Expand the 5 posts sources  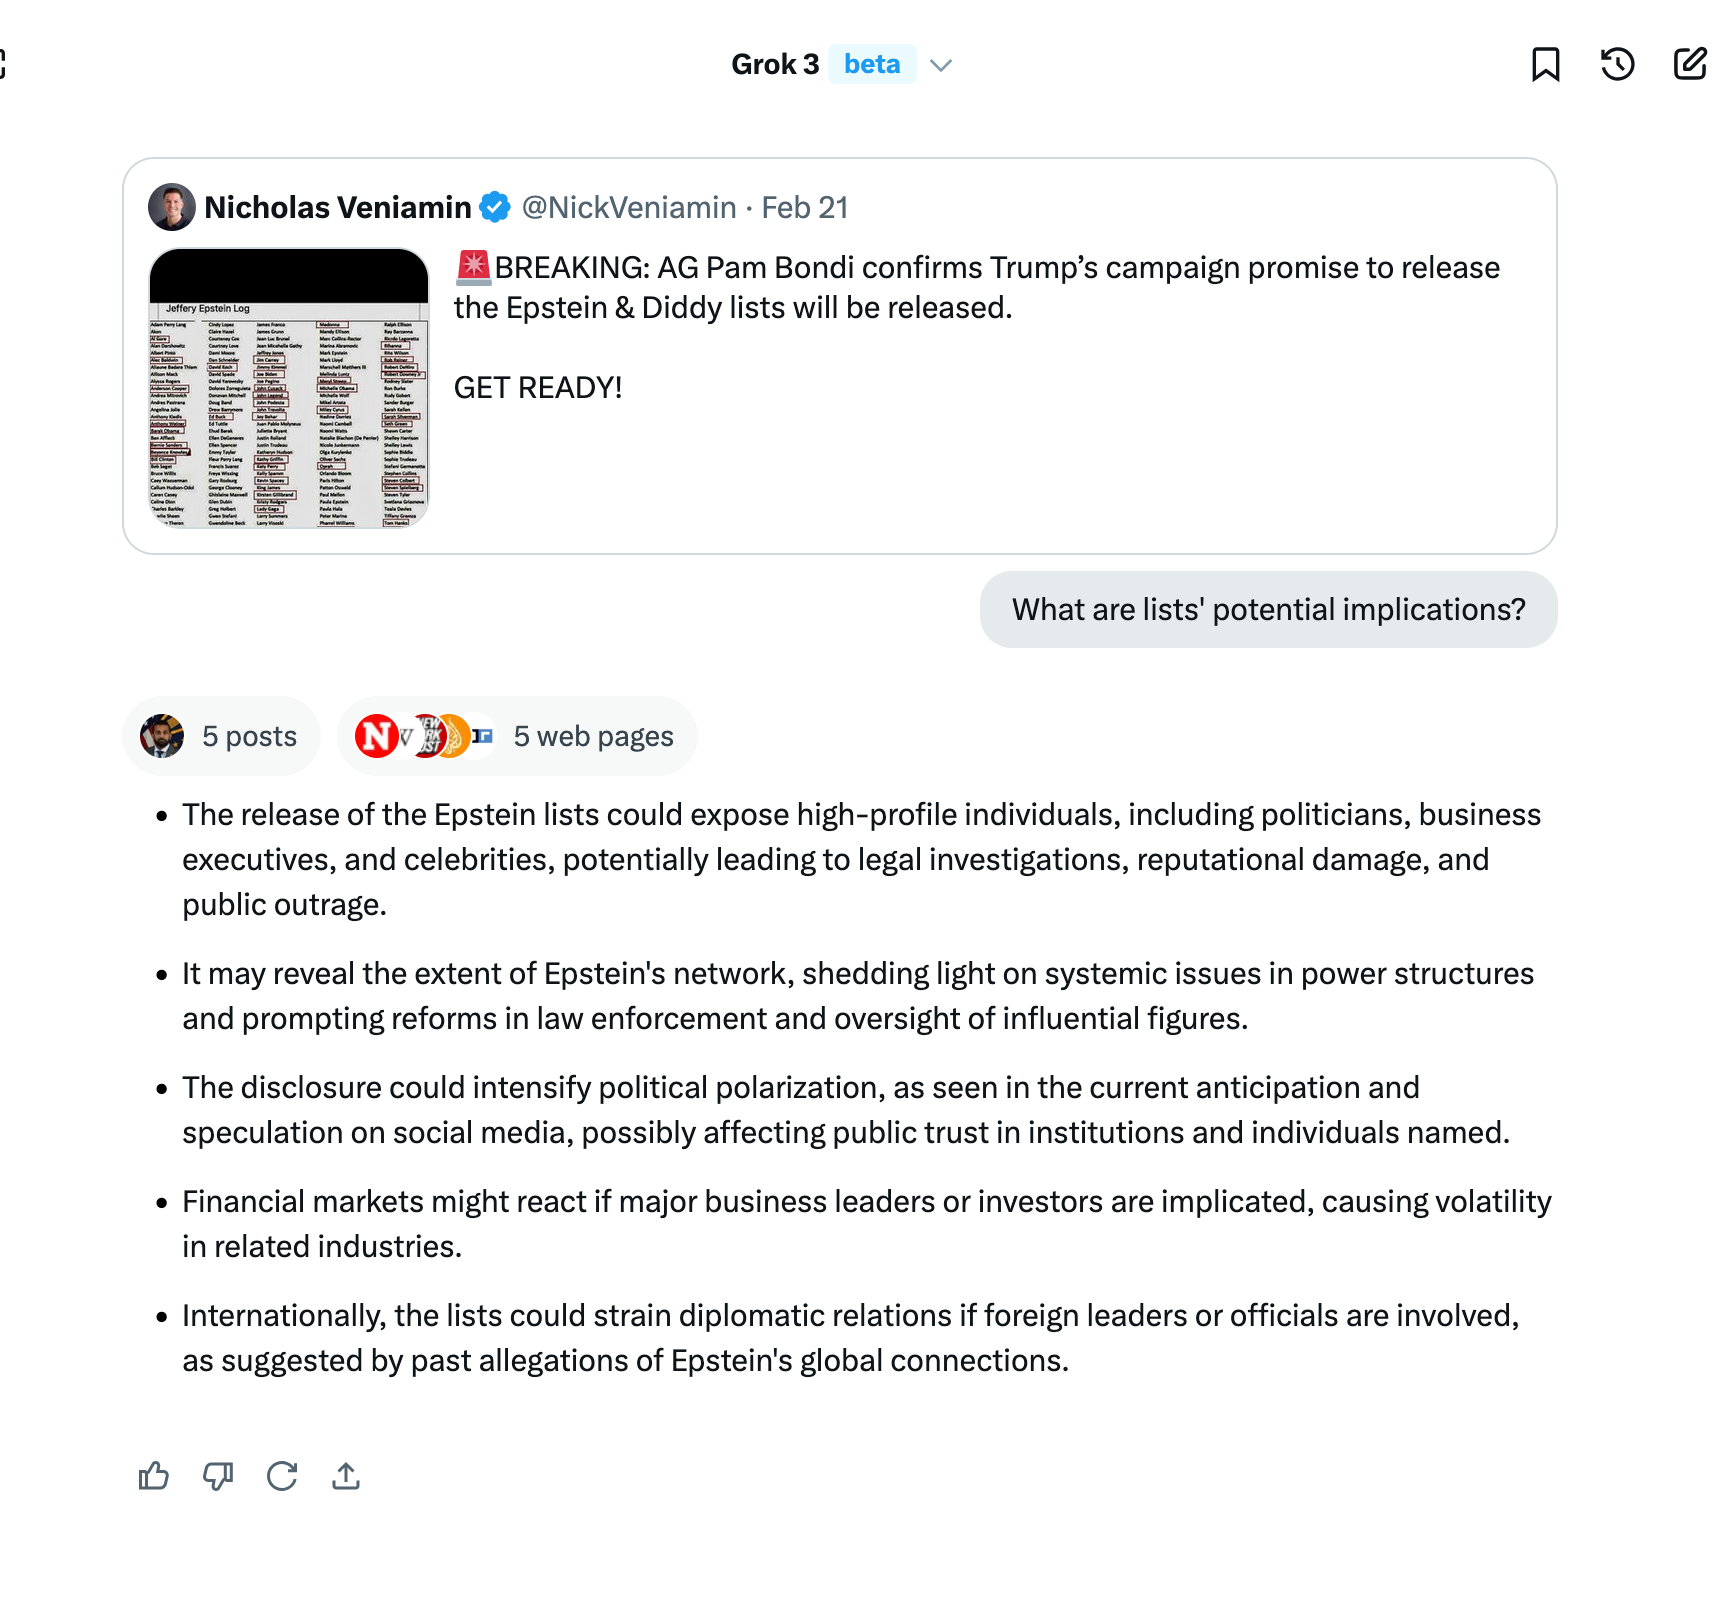pos(222,737)
